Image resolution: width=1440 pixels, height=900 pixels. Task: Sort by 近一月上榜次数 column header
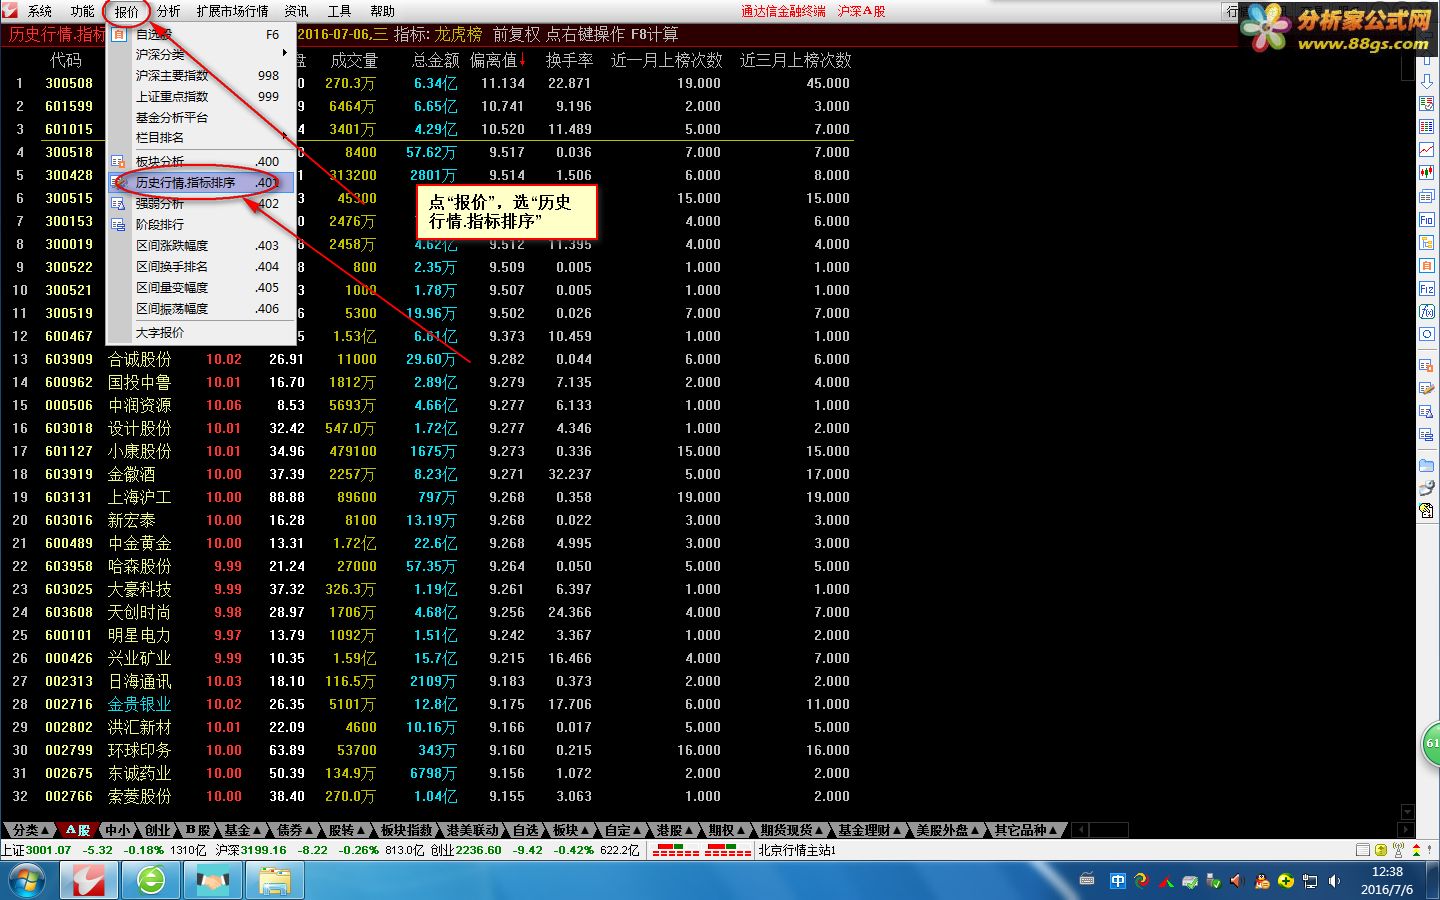(x=666, y=60)
